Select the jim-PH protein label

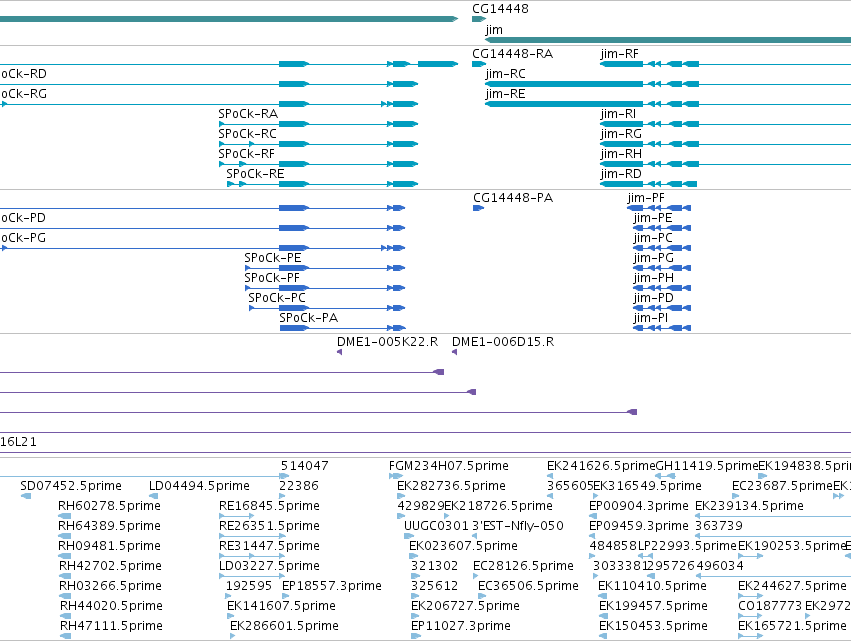tap(653, 278)
